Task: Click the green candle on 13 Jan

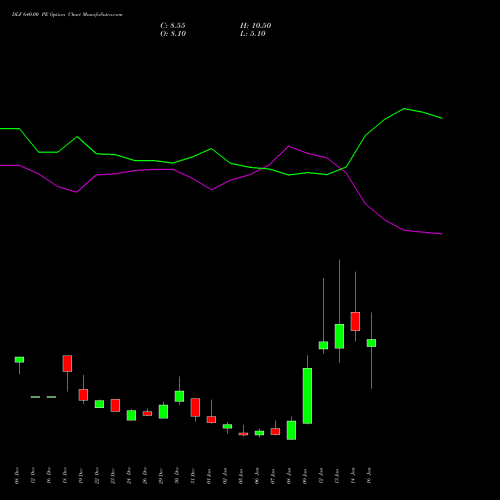Action: [x=339, y=336]
